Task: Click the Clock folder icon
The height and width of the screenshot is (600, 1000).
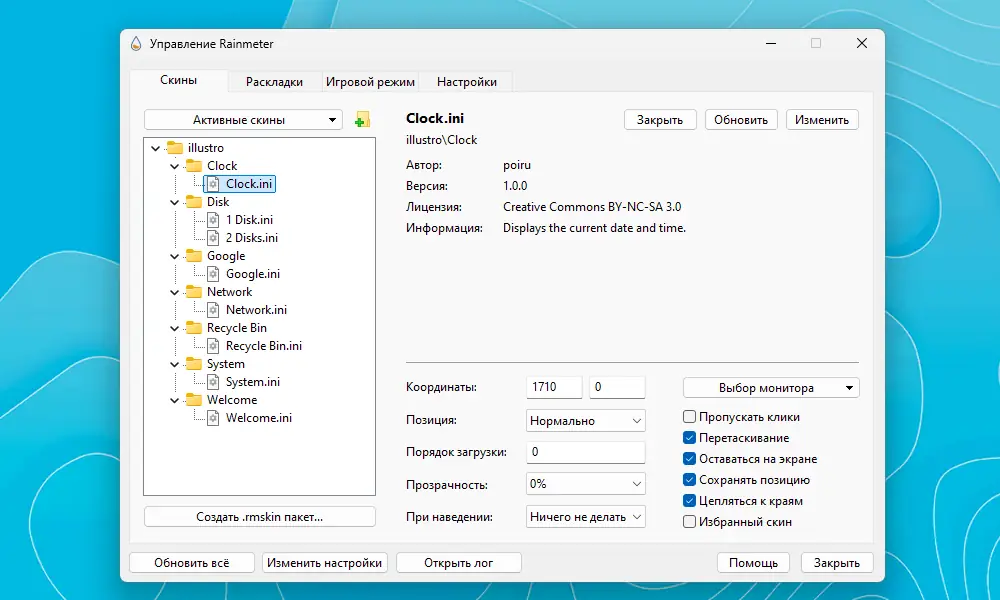Action: 194,166
